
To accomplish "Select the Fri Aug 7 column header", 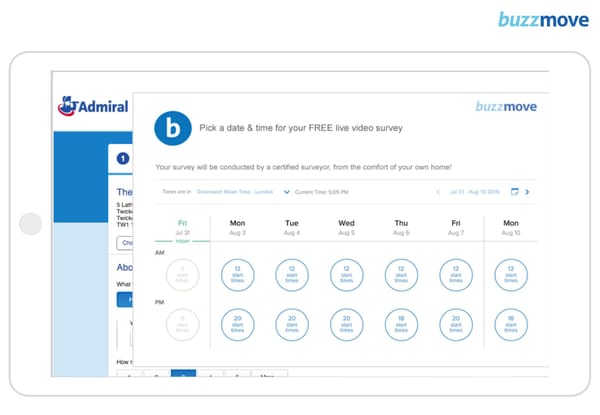I will (x=455, y=227).
